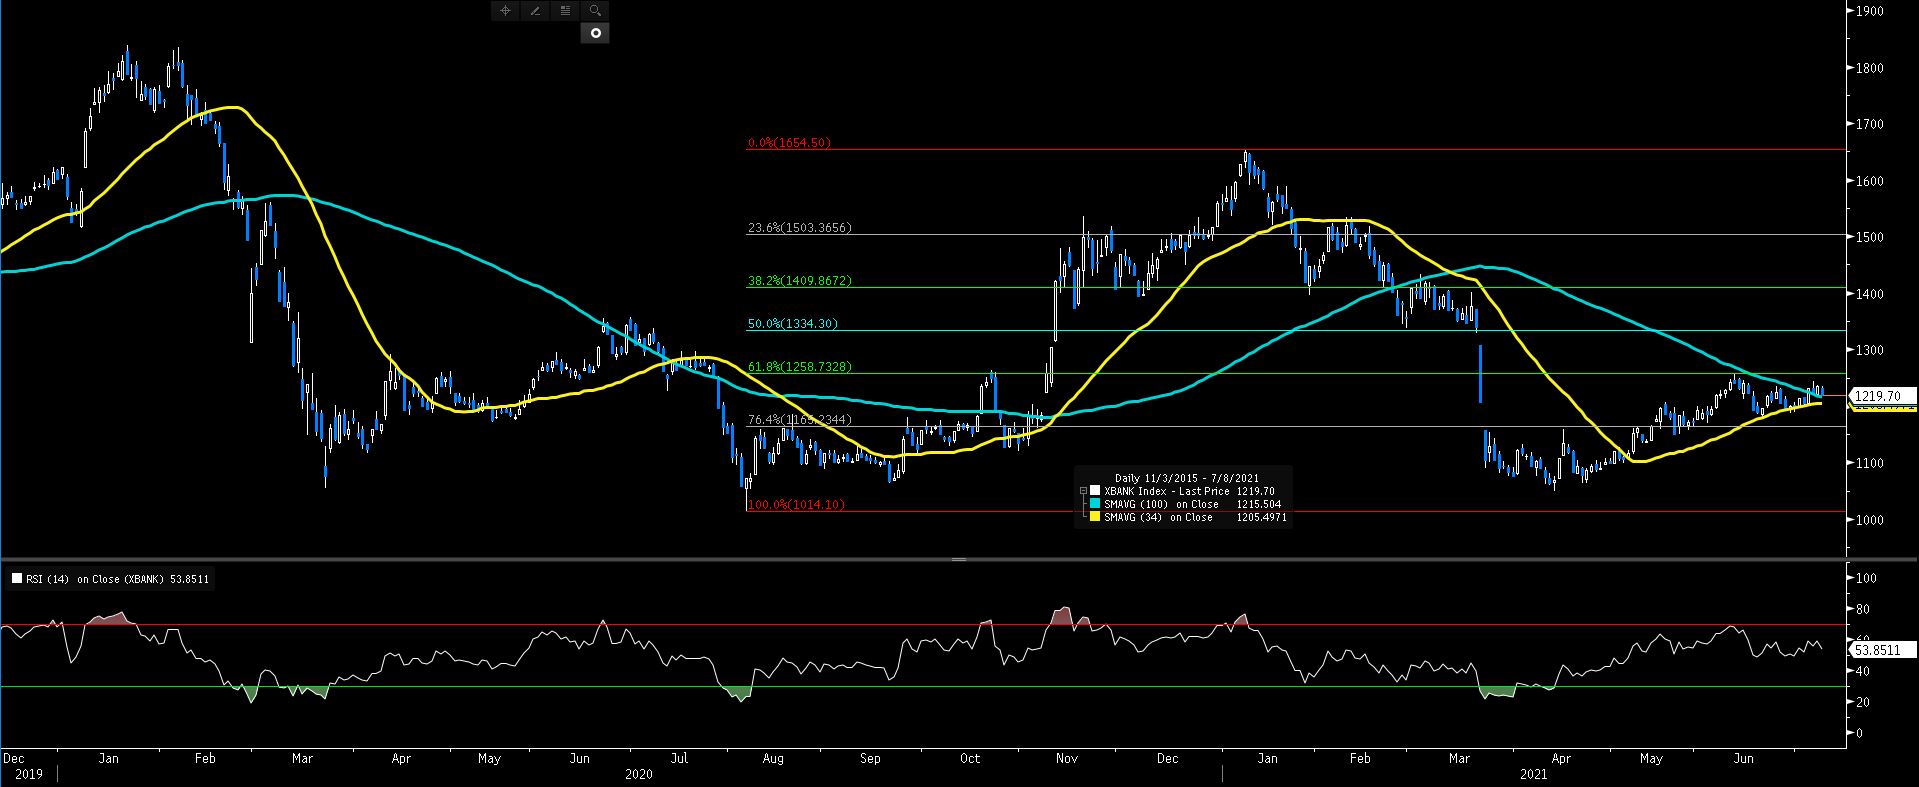Viewport: 1919px width, 787px height.
Task: Click the 1600 price axis label
Action: pyautogui.click(x=1869, y=181)
